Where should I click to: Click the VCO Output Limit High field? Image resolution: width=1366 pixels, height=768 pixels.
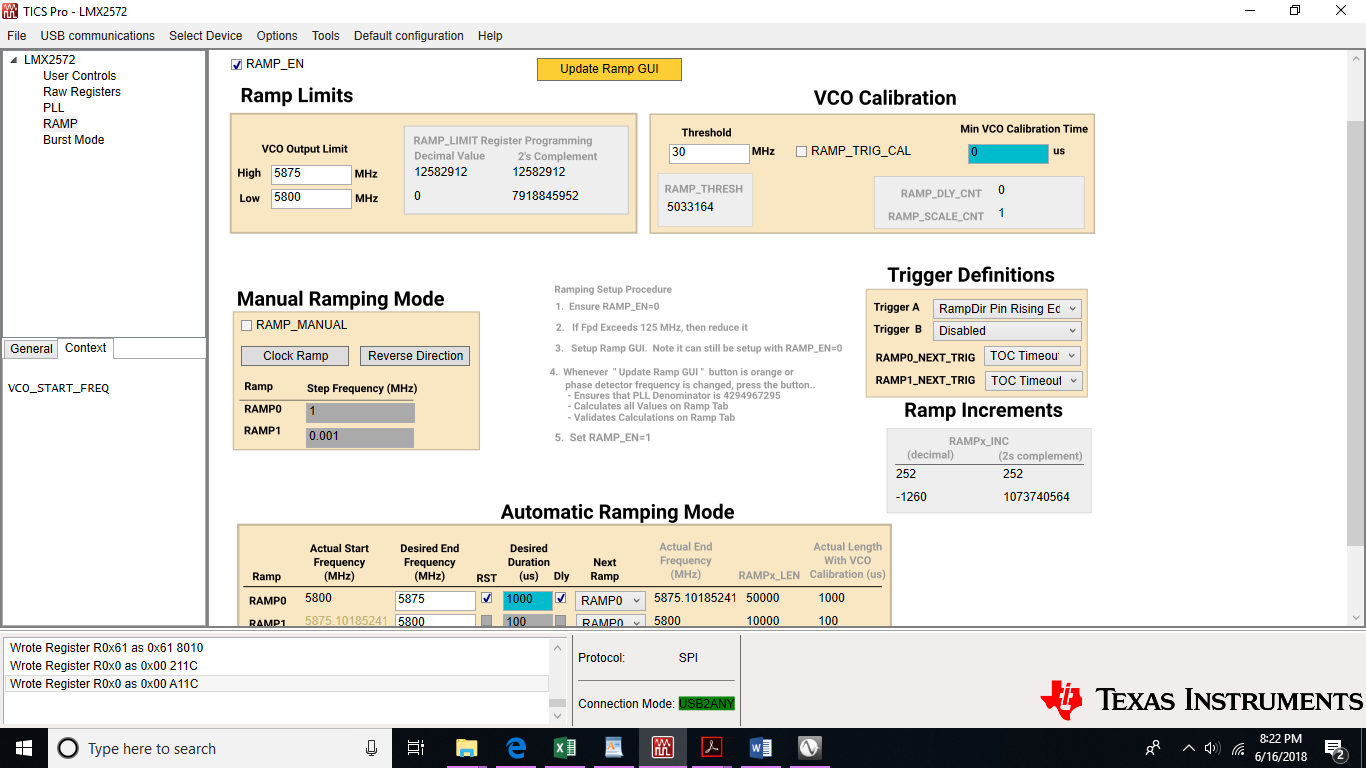(x=311, y=174)
